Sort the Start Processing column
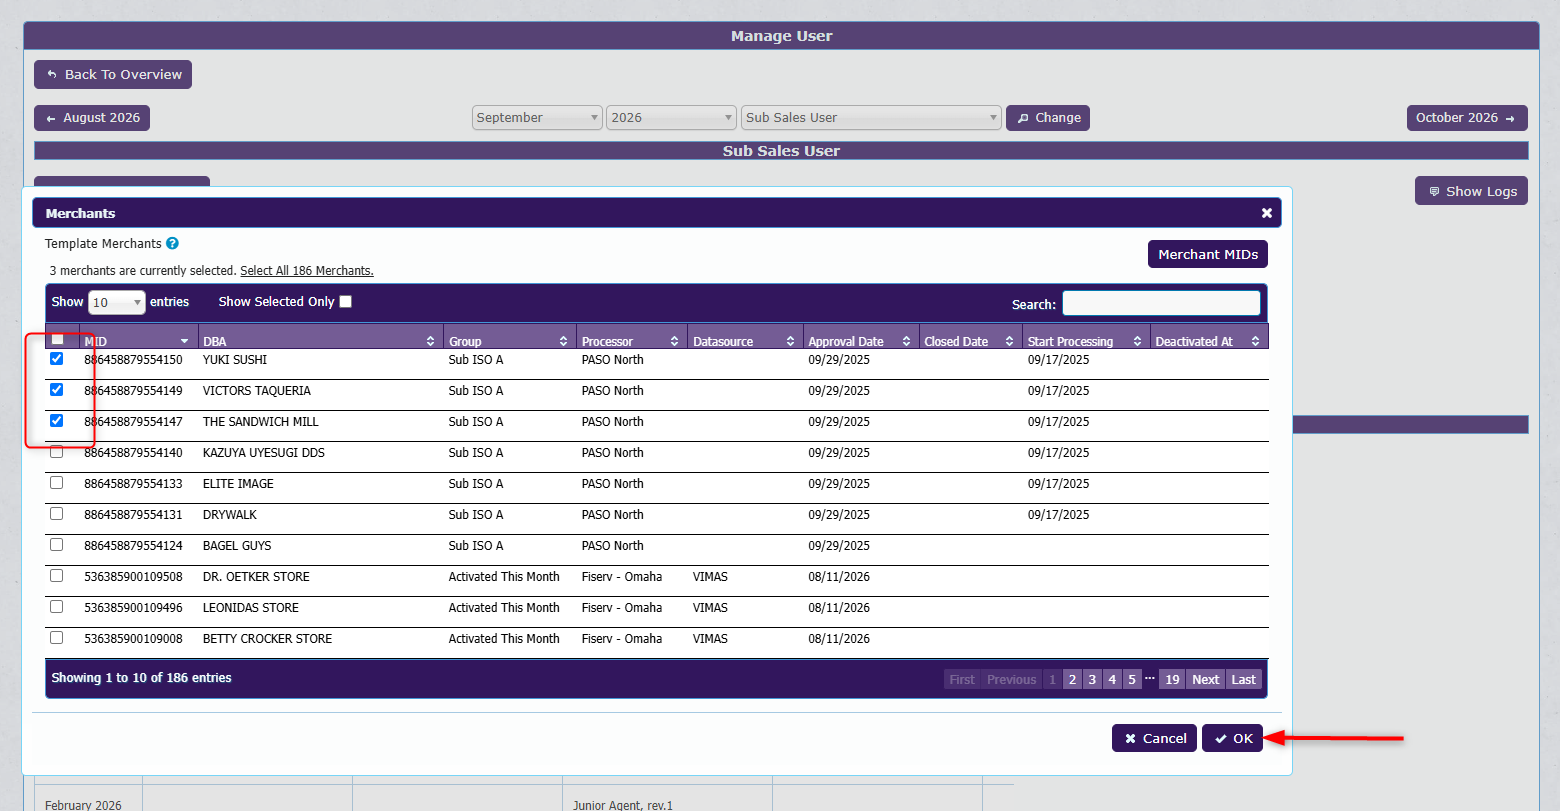This screenshot has width=1560, height=811. [x=1137, y=341]
